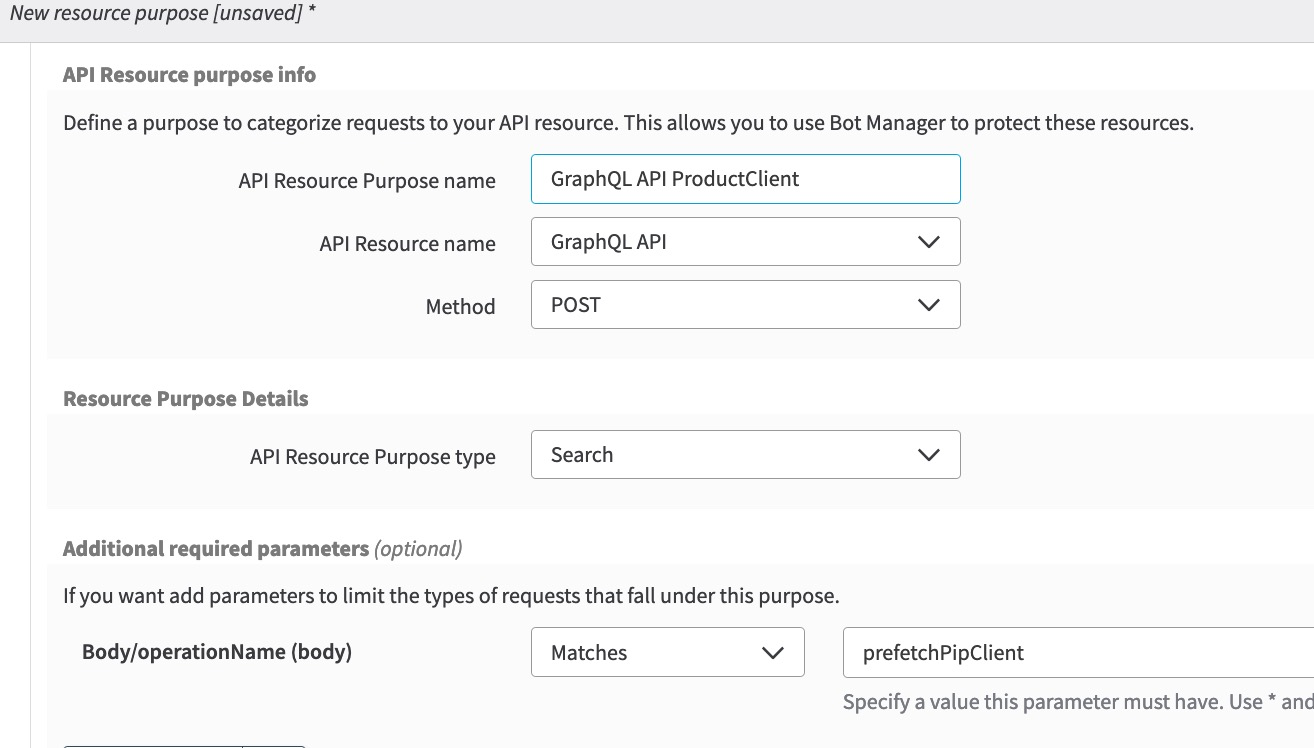Click the chevron arrow in Method field

(928, 305)
